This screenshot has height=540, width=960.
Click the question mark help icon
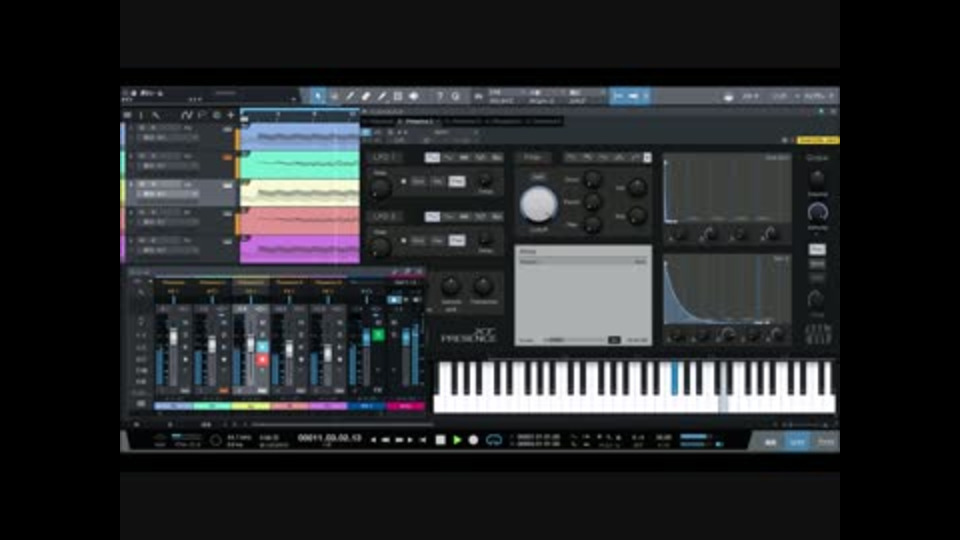tap(440, 96)
